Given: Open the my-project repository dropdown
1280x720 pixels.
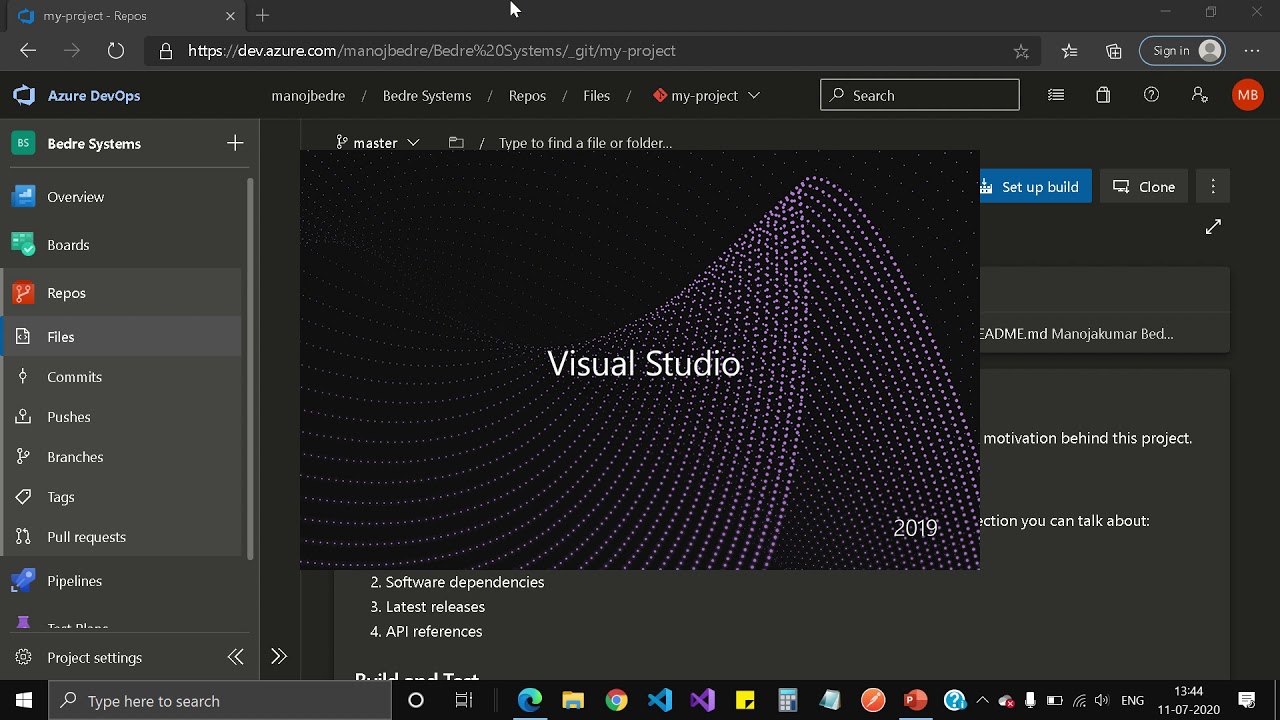Looking at the screenshot, I should [706, 96].
